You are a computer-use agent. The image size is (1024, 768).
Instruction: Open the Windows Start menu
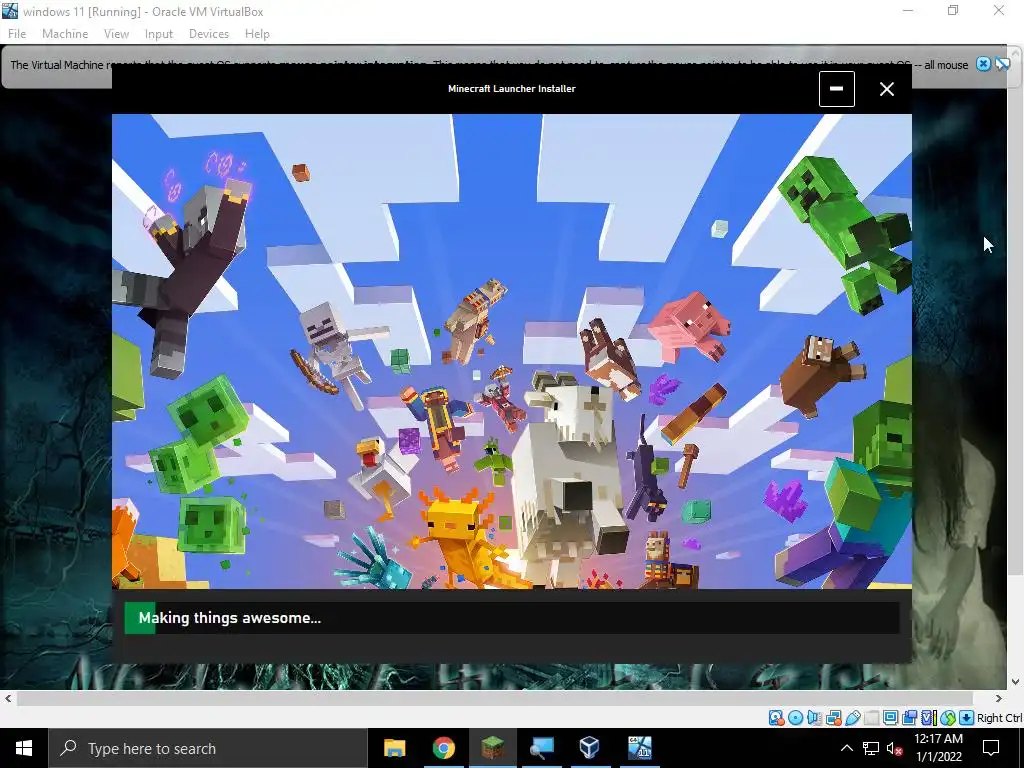tap(24, 748)
